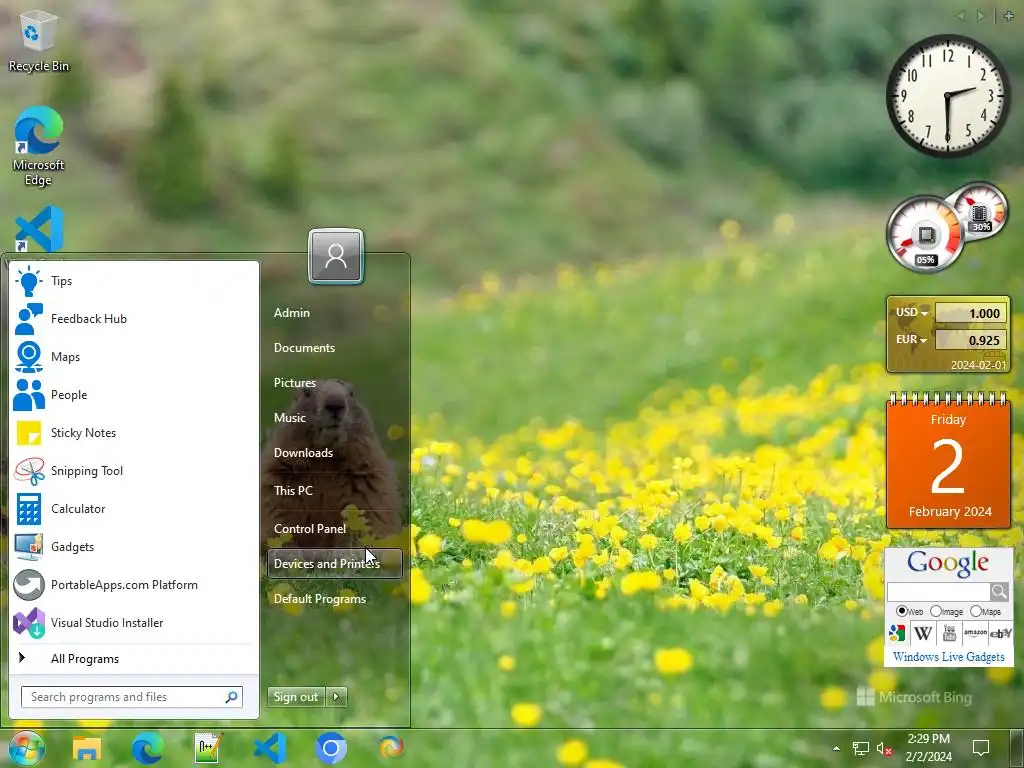The width and height of the screenshot is (1024, 768).
Task: Click the Google gadget search field
Action: pos(938,592)
